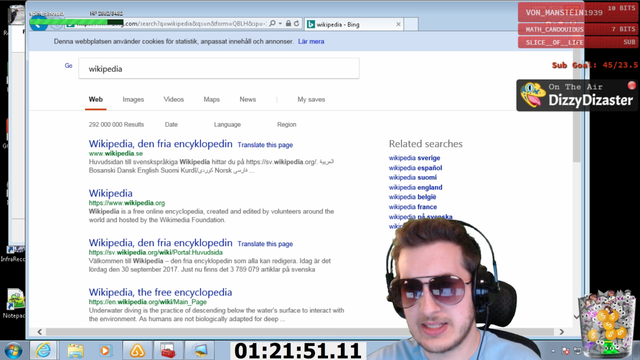
Task: Click 'Translate this page' next to wikipedia.se result
Action: (265, 145)
